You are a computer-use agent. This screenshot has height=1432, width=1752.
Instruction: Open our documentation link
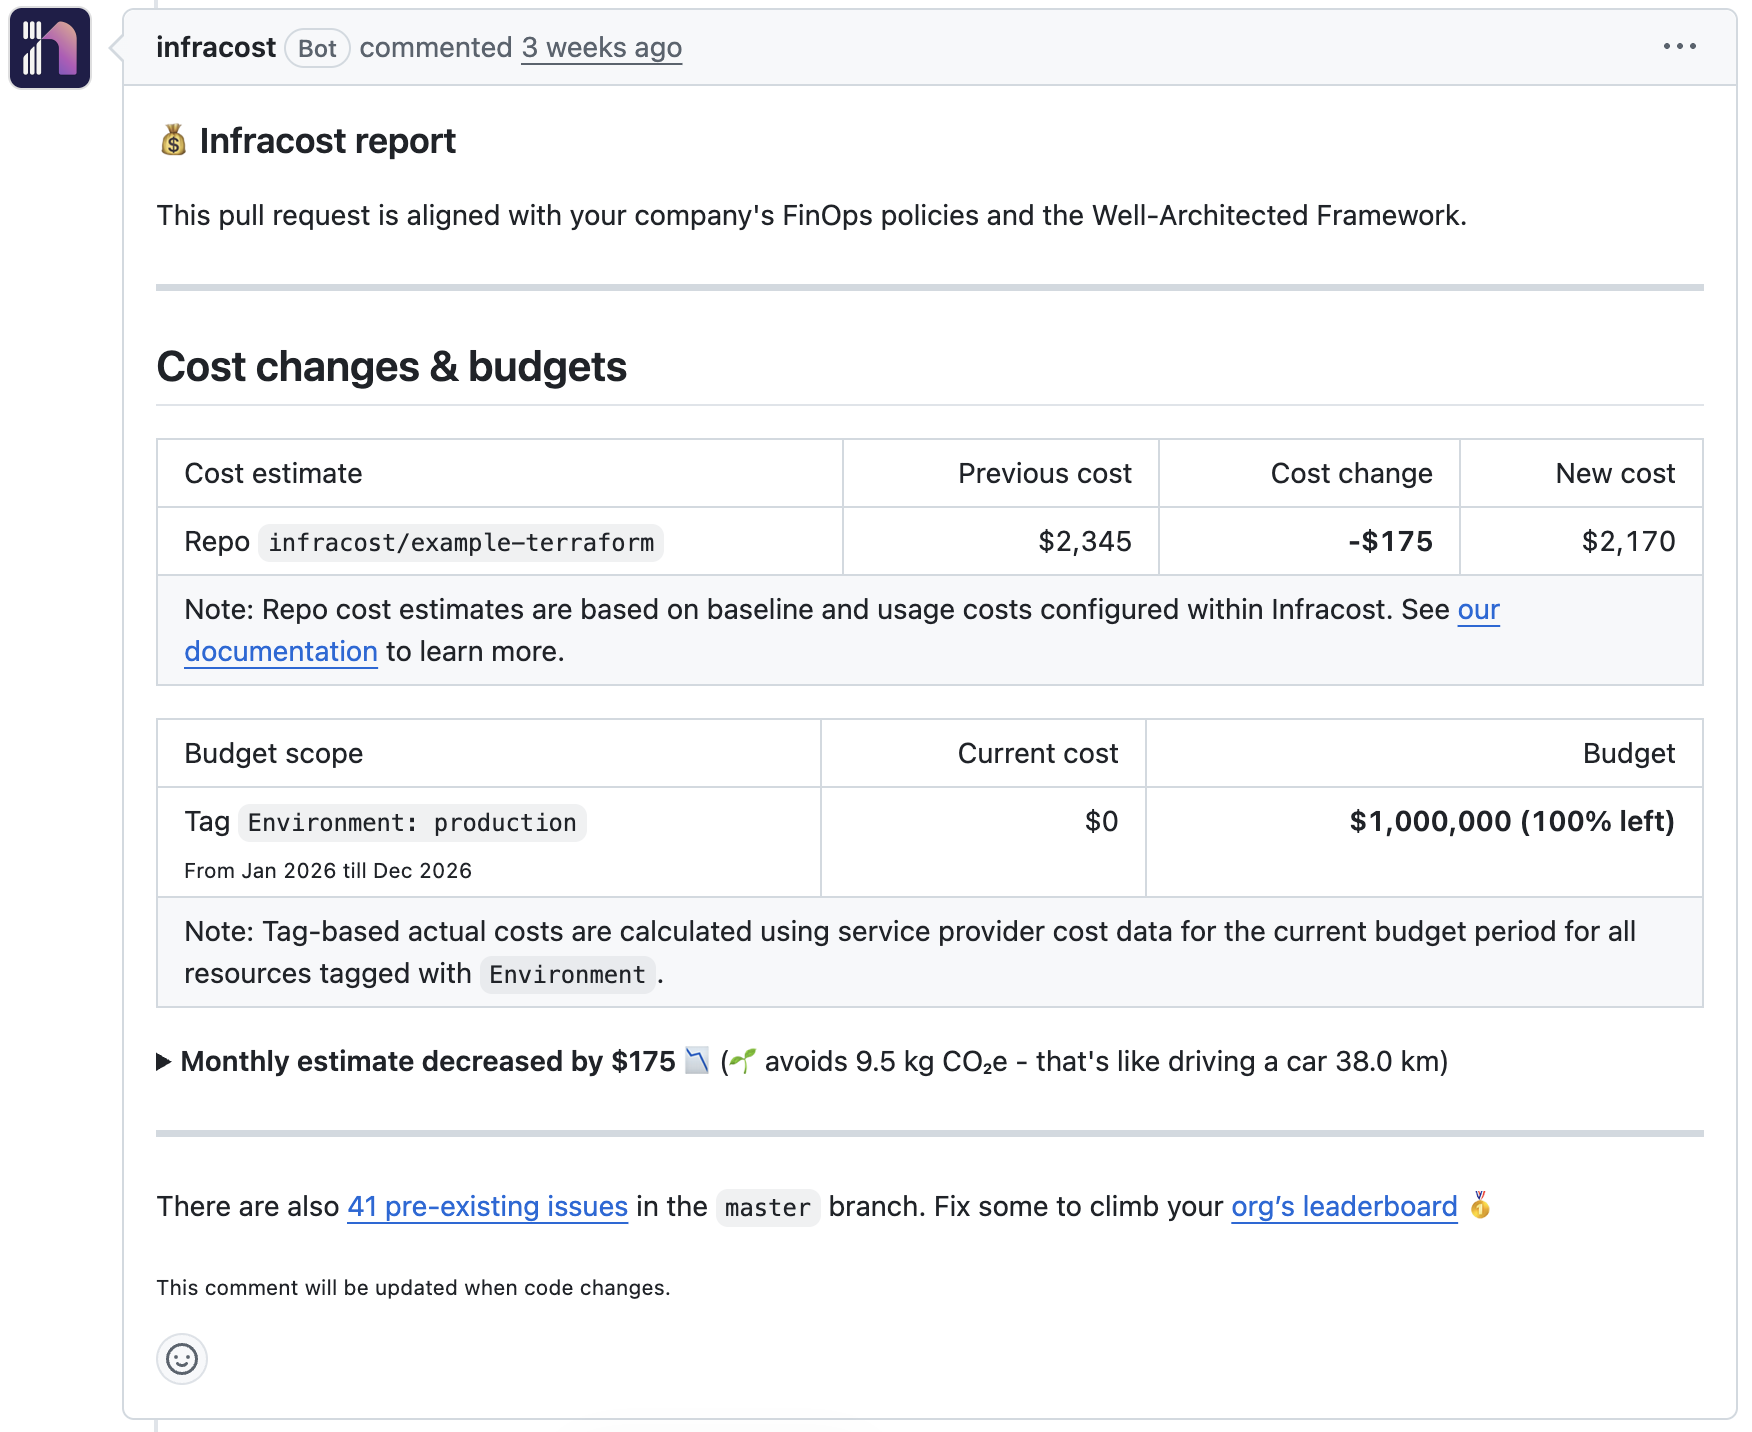coord(280,651)
